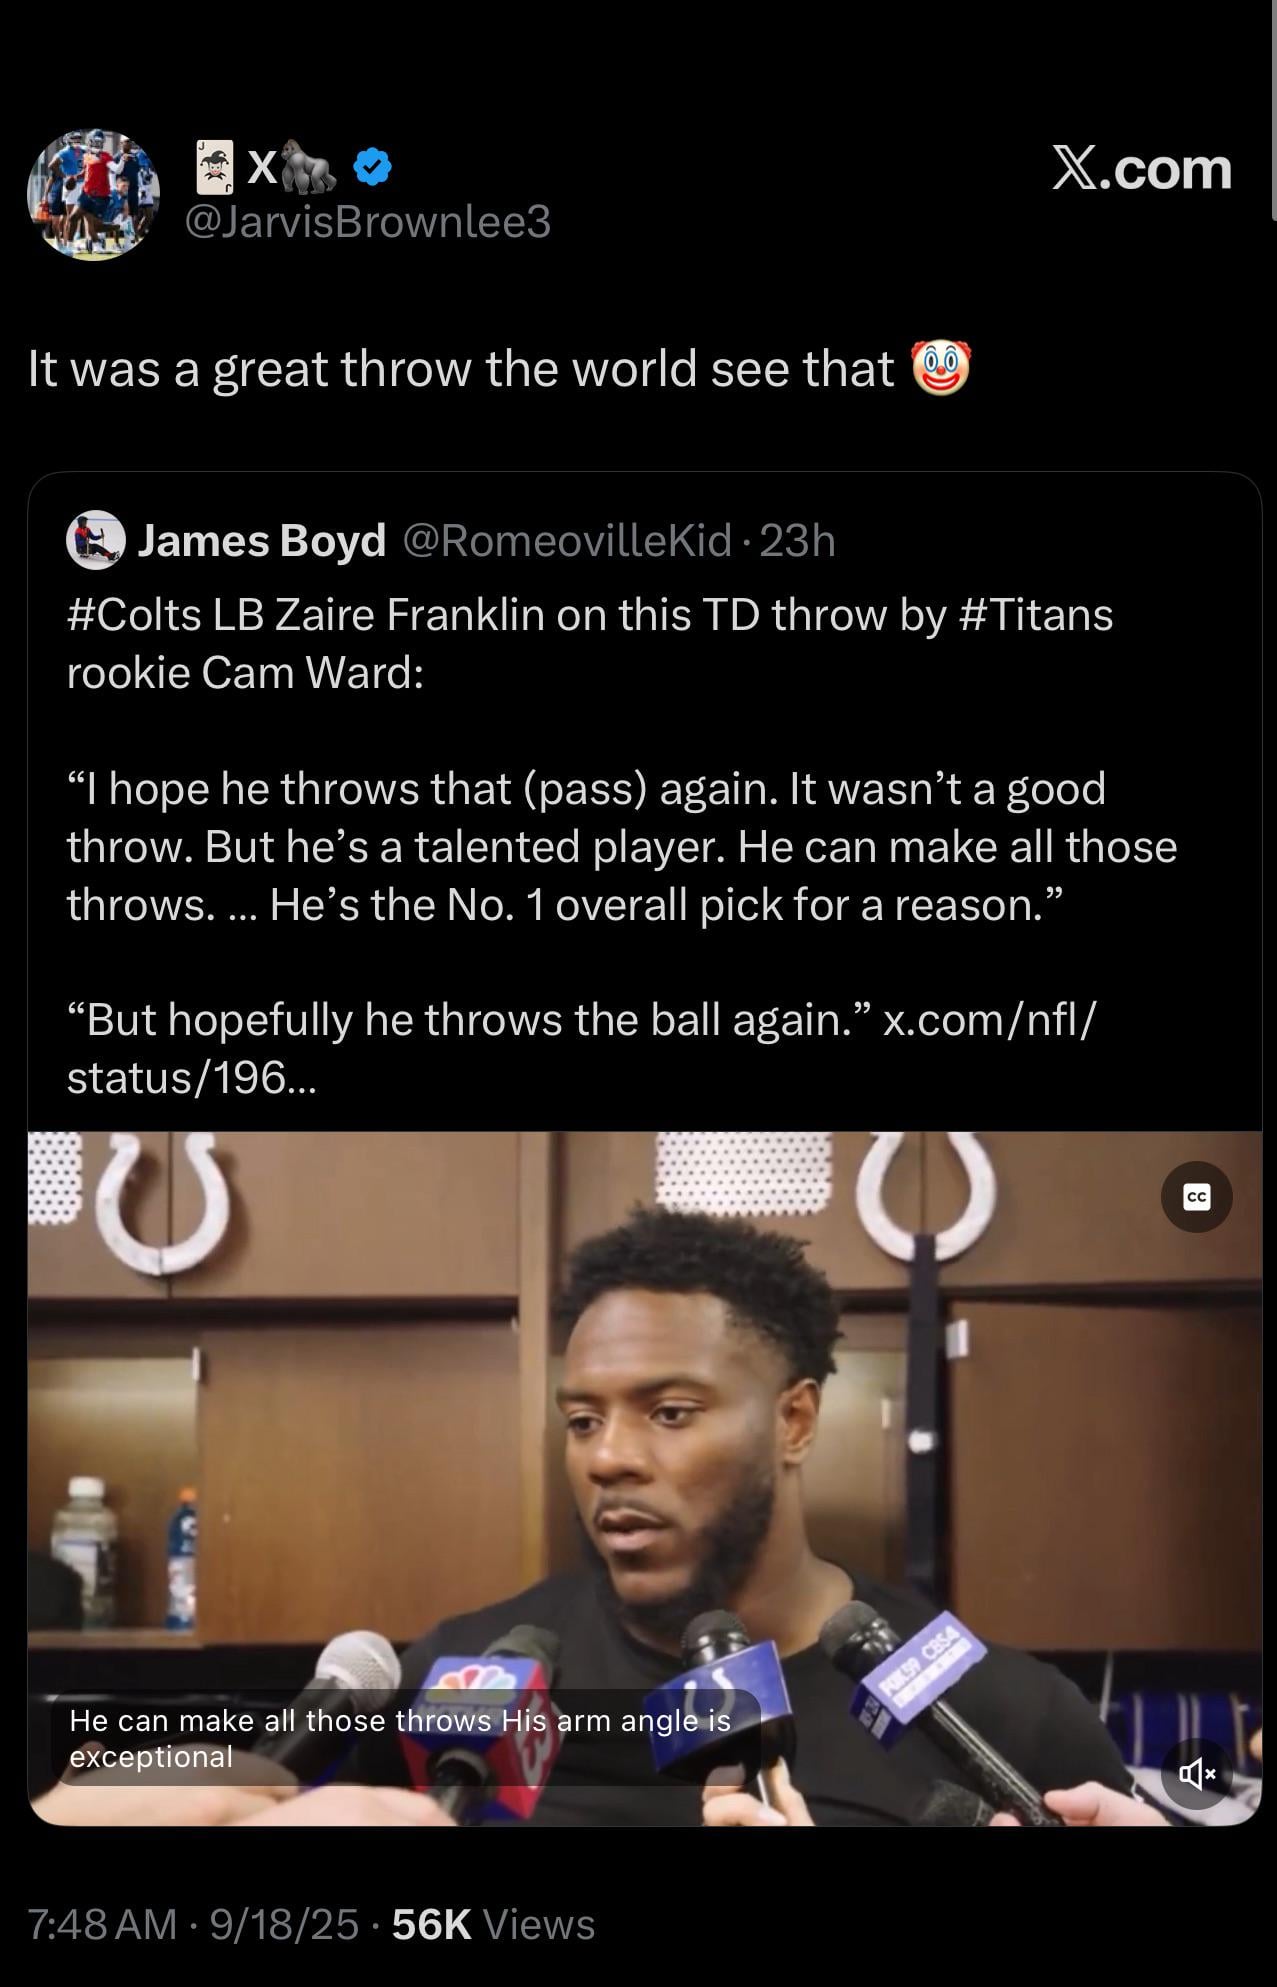Open the #Colts hashtag
Screen dimensions: 1277x1987
tap(134, 615)
